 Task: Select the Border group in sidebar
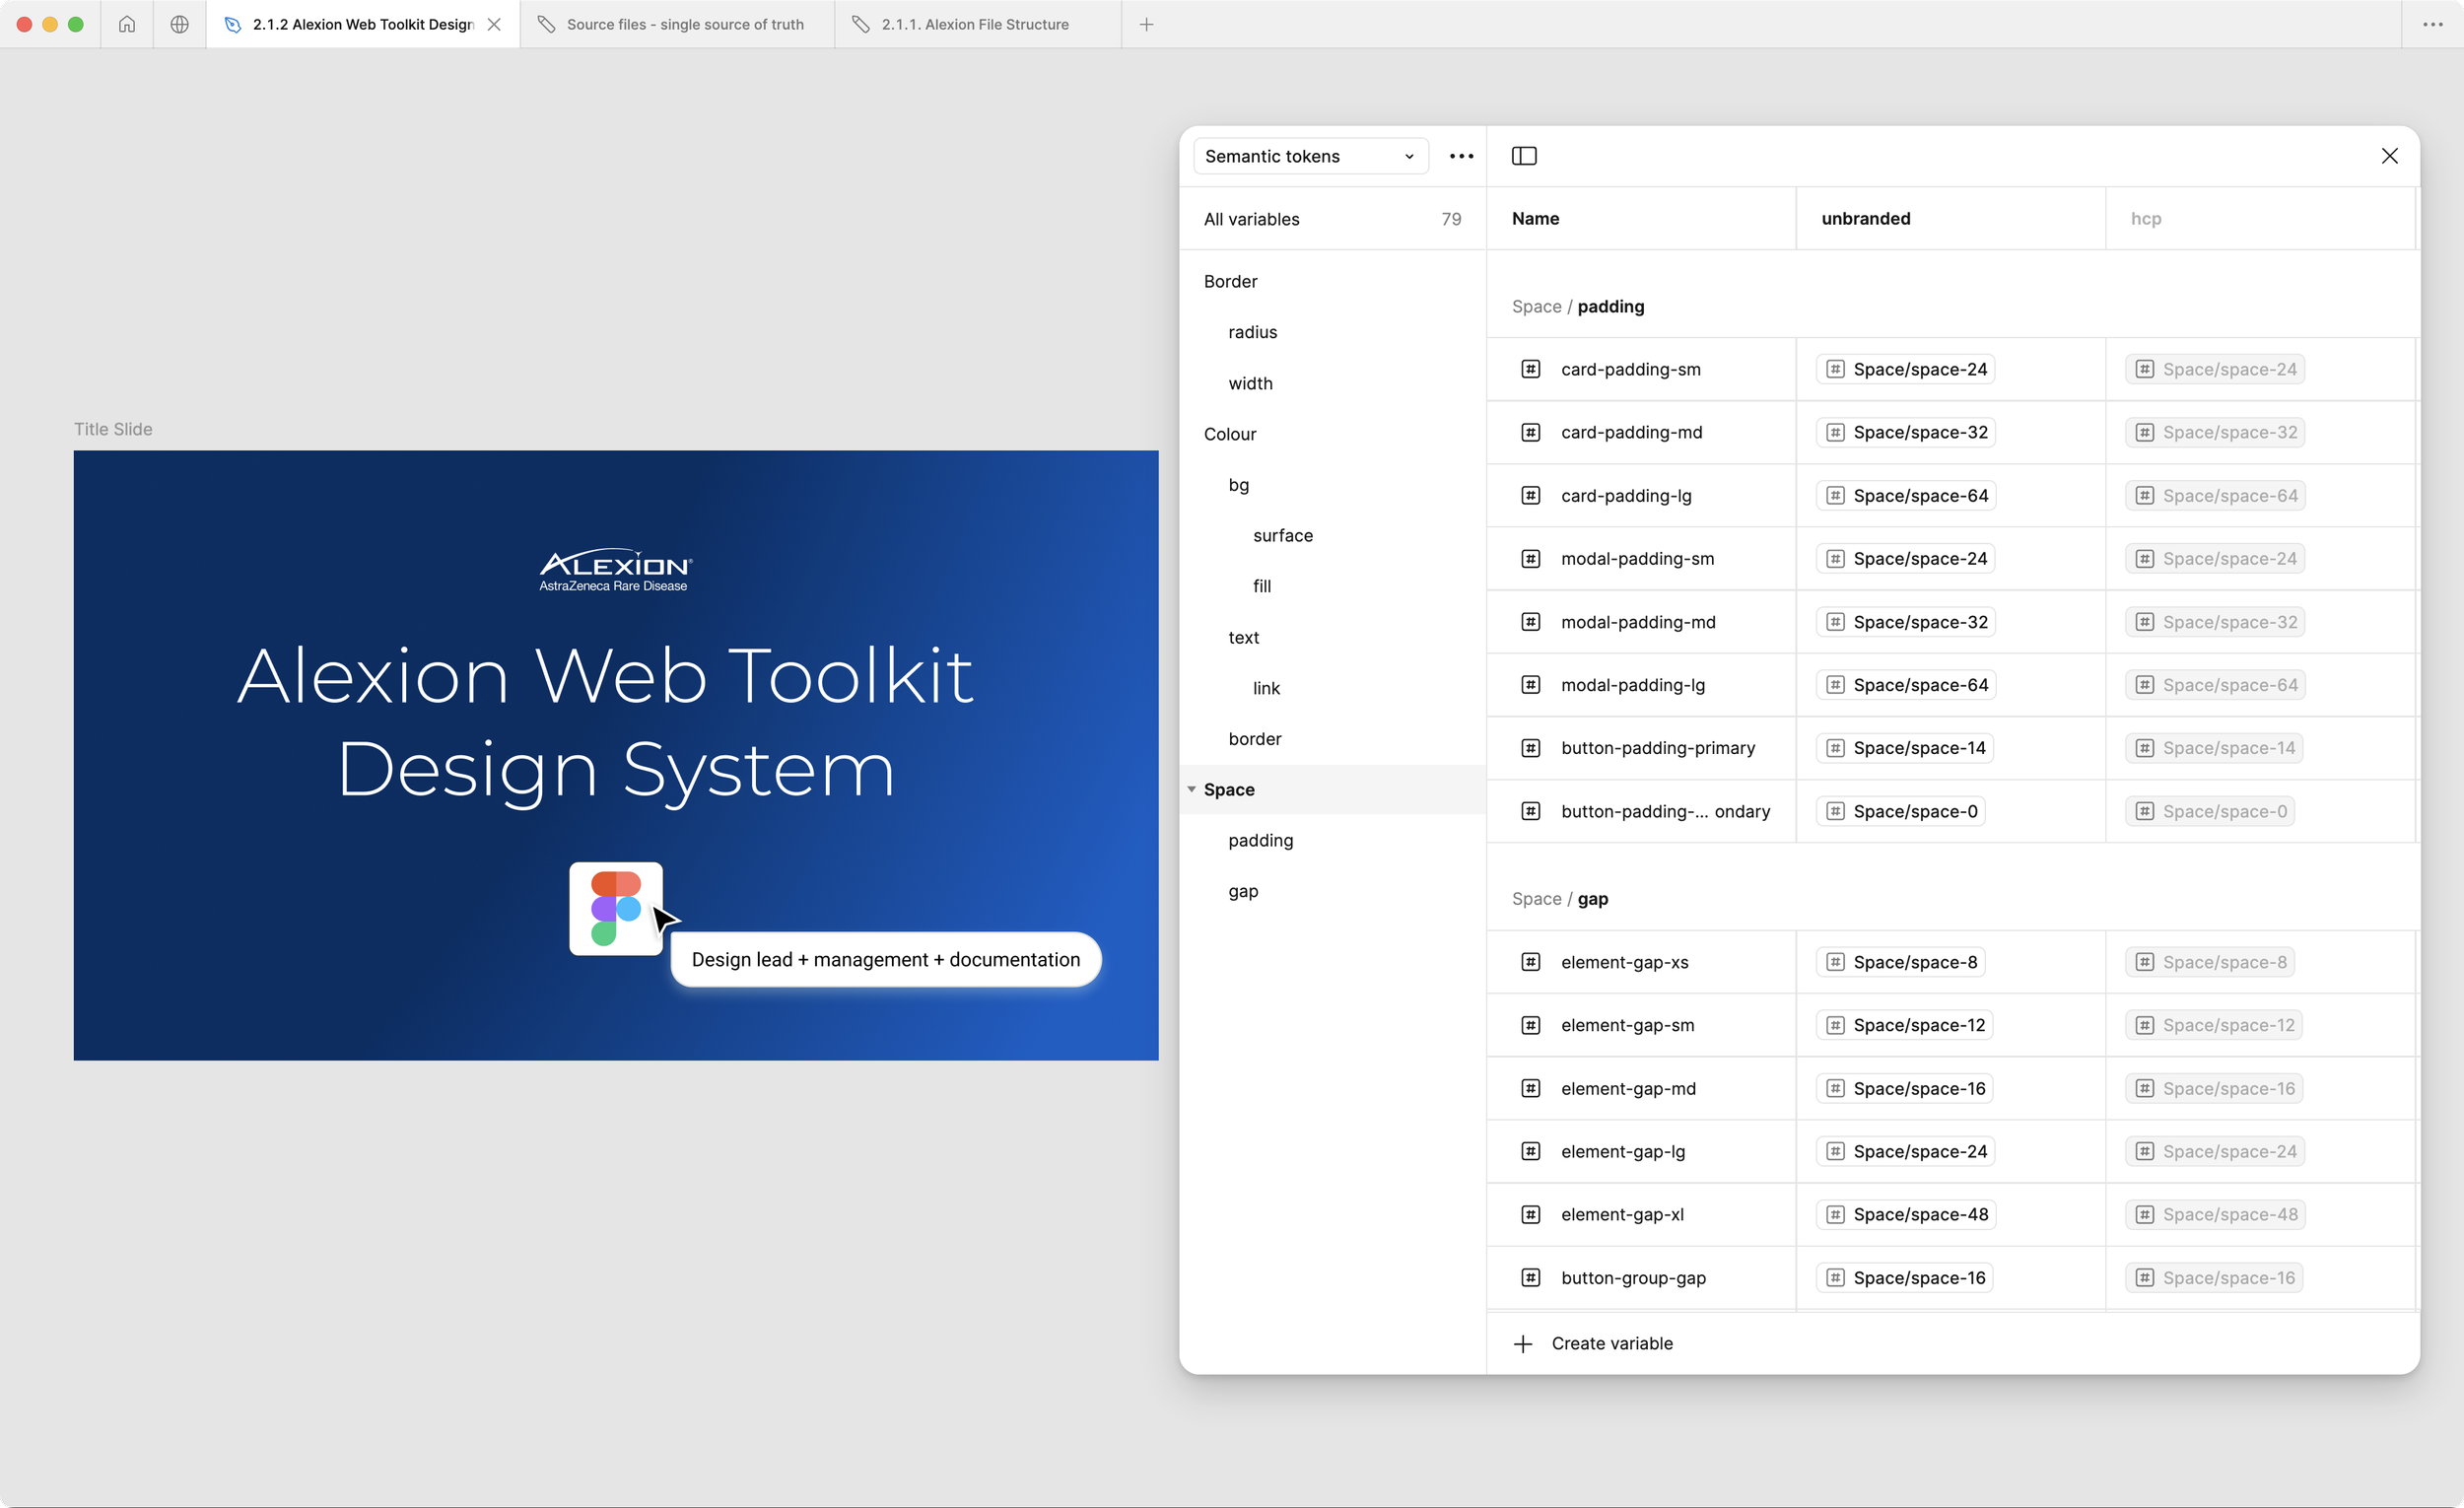(1230, 282)
